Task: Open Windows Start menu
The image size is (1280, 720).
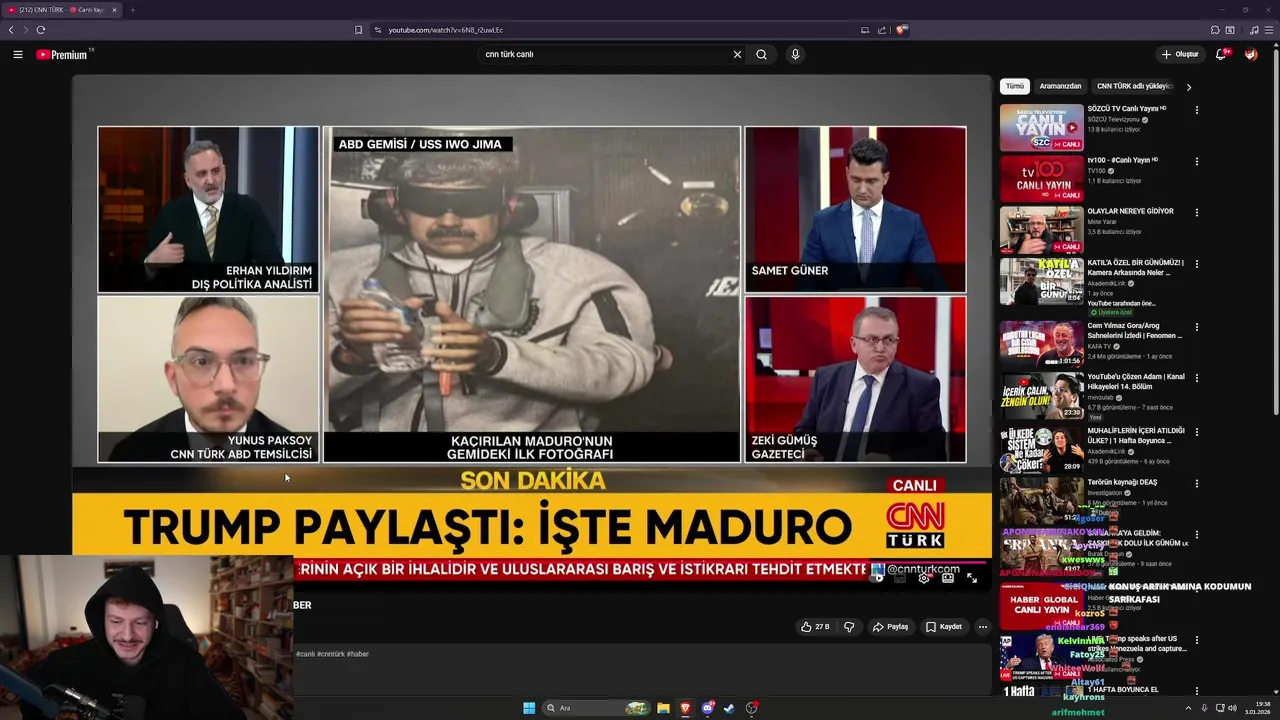Action: [529, 708]
